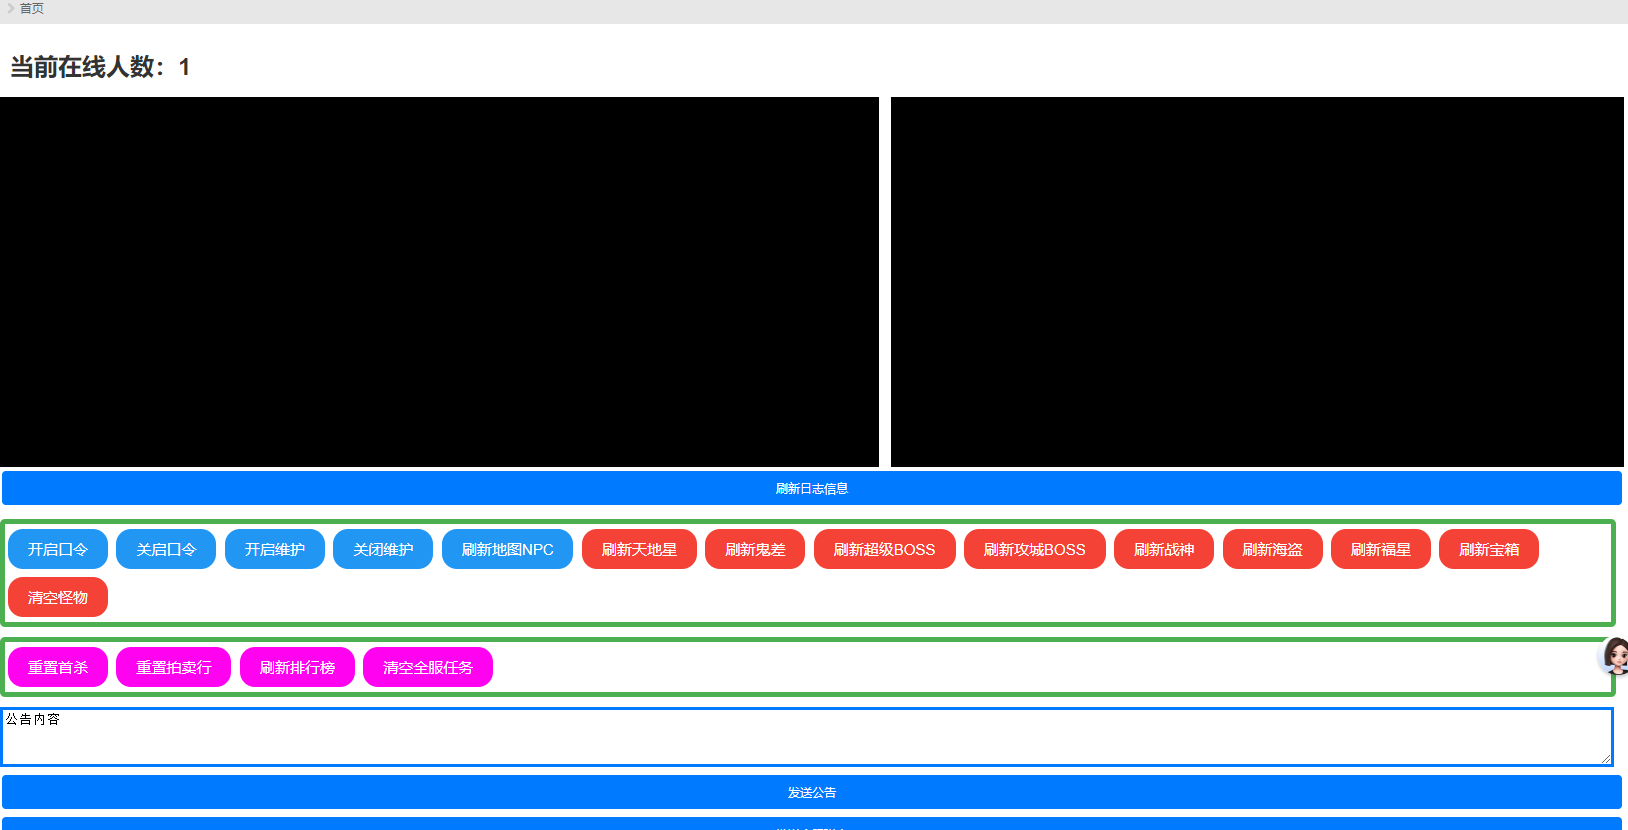Click the 刷新宝箱 button
Screen dimensions: 1628x830
pyautogui.click(x=1488, y=549)
